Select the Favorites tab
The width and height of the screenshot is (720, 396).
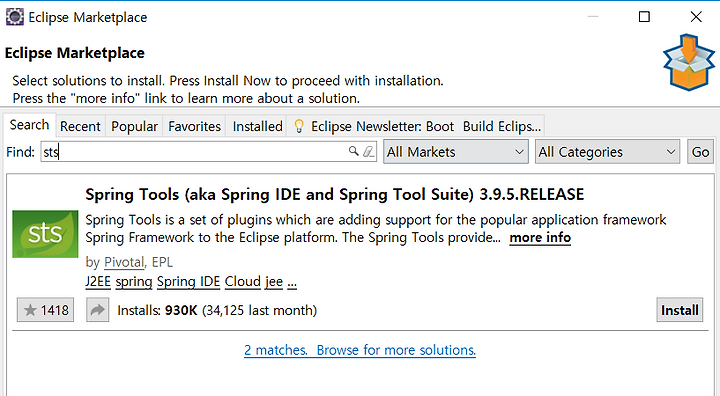click(195, 126)
